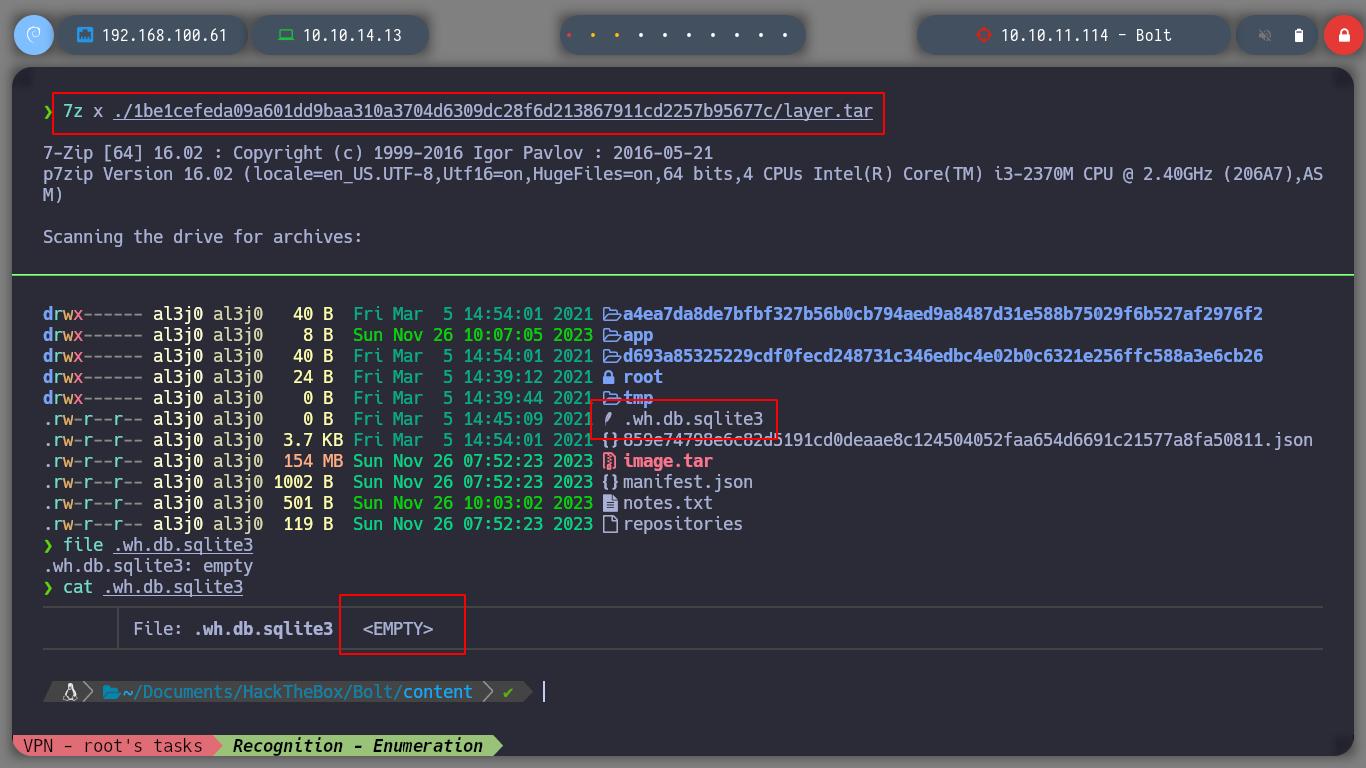The width and height of the screenshot is (1366, 768).
Task: Switch to Recognition - Enumeration tab
Action: [358, 746]
